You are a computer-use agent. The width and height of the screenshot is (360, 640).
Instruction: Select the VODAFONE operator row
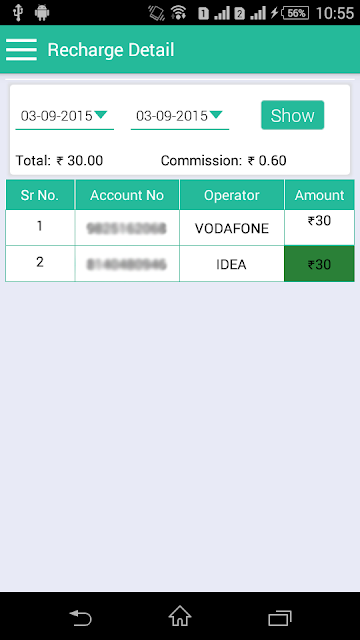pos(180,228)
